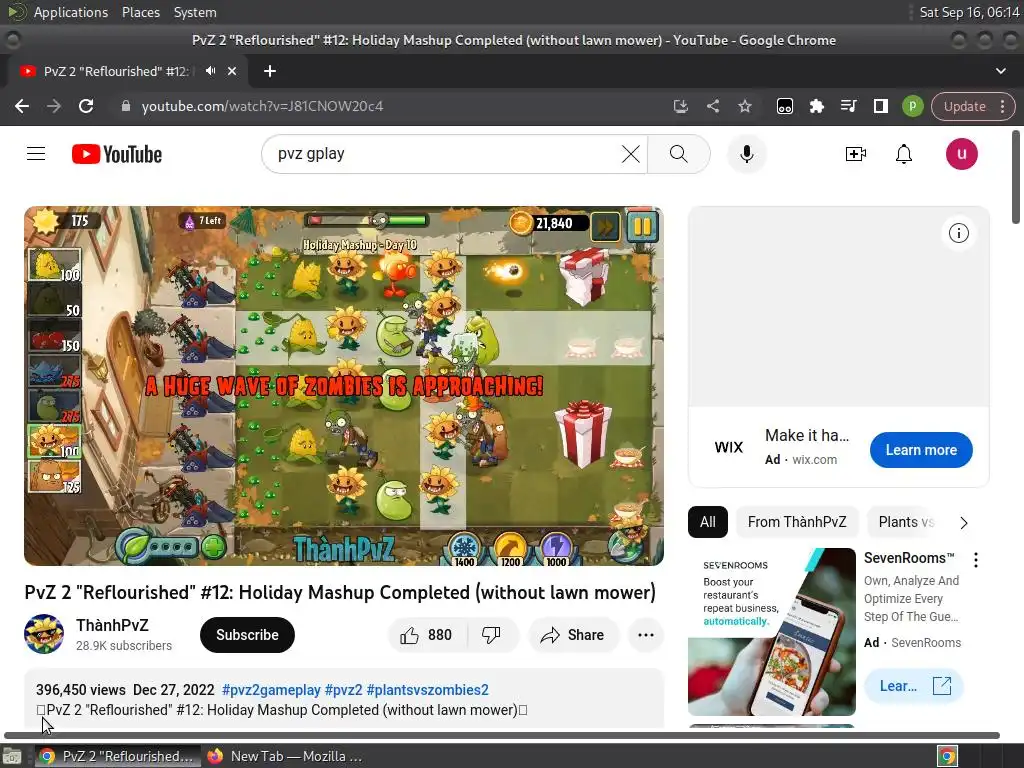Click the clock showing Sat Sep 16
1024x768 pixels.
pos(969,12)
